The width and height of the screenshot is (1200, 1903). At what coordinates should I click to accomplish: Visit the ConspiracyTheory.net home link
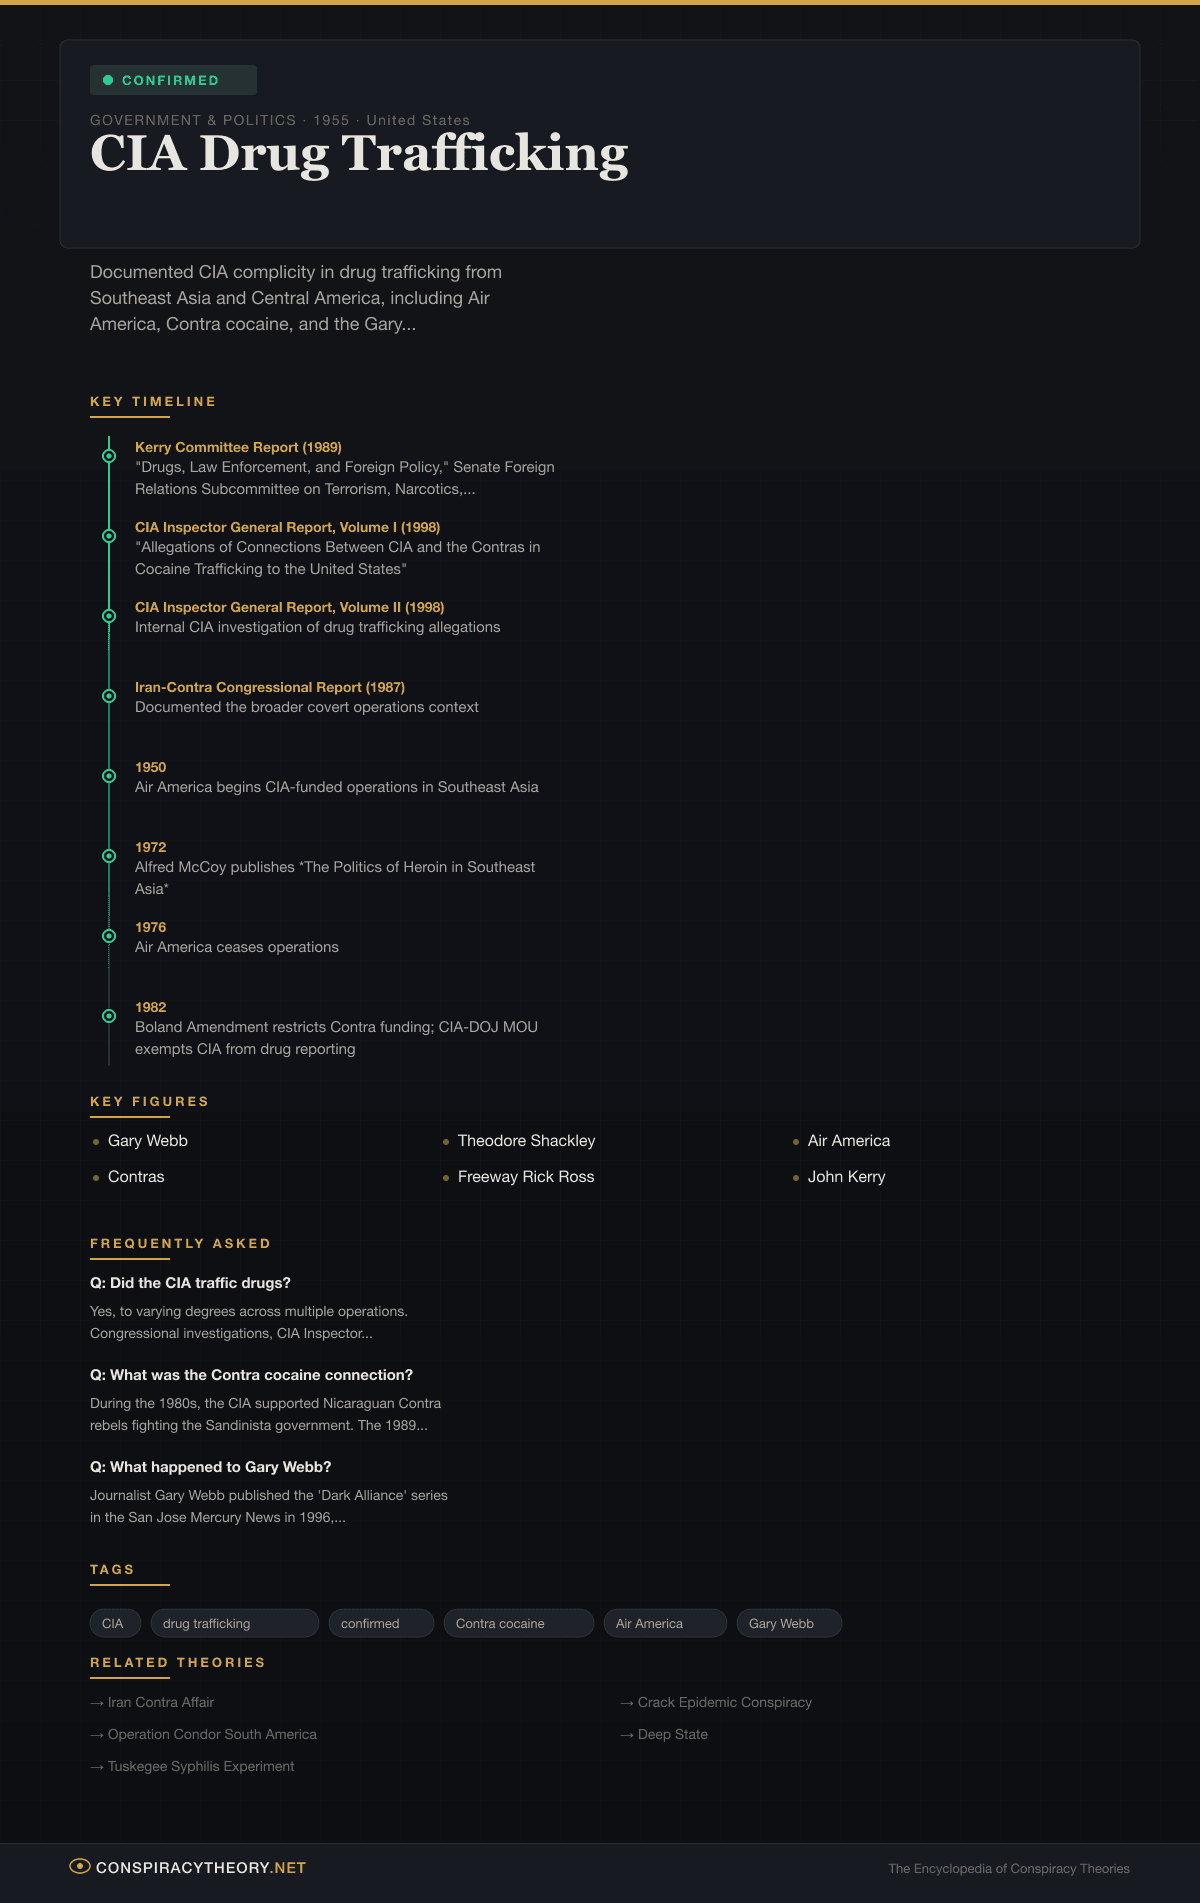200,1867
